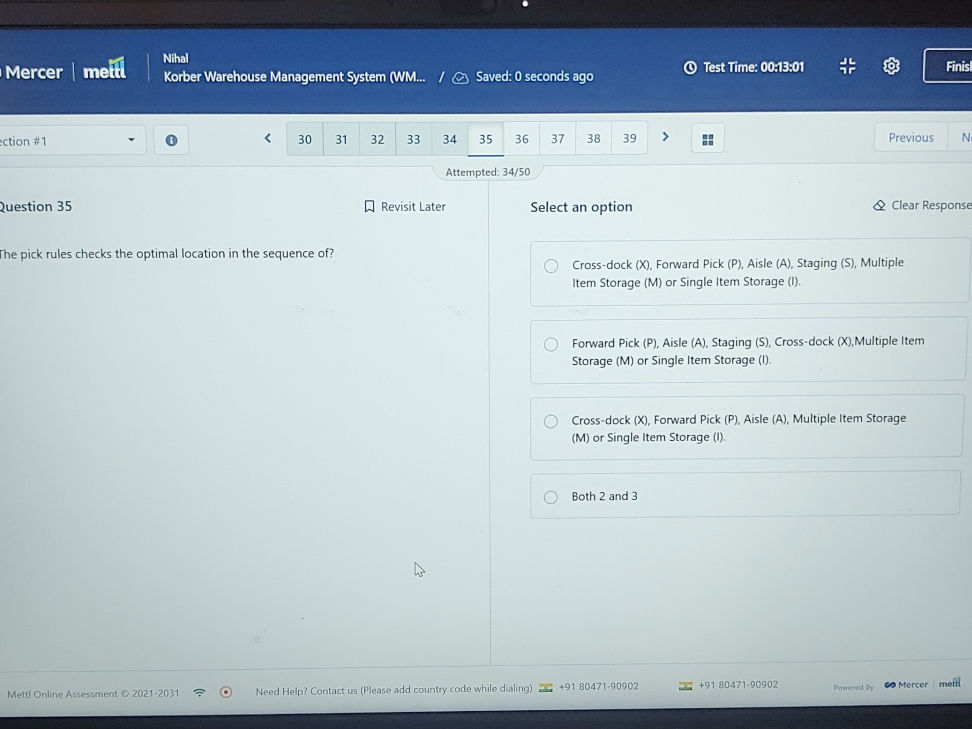Click the Test Time clock icon
The width and height of the screenshot is (972, 729).
pyautogui.click(x=690, y=67)
